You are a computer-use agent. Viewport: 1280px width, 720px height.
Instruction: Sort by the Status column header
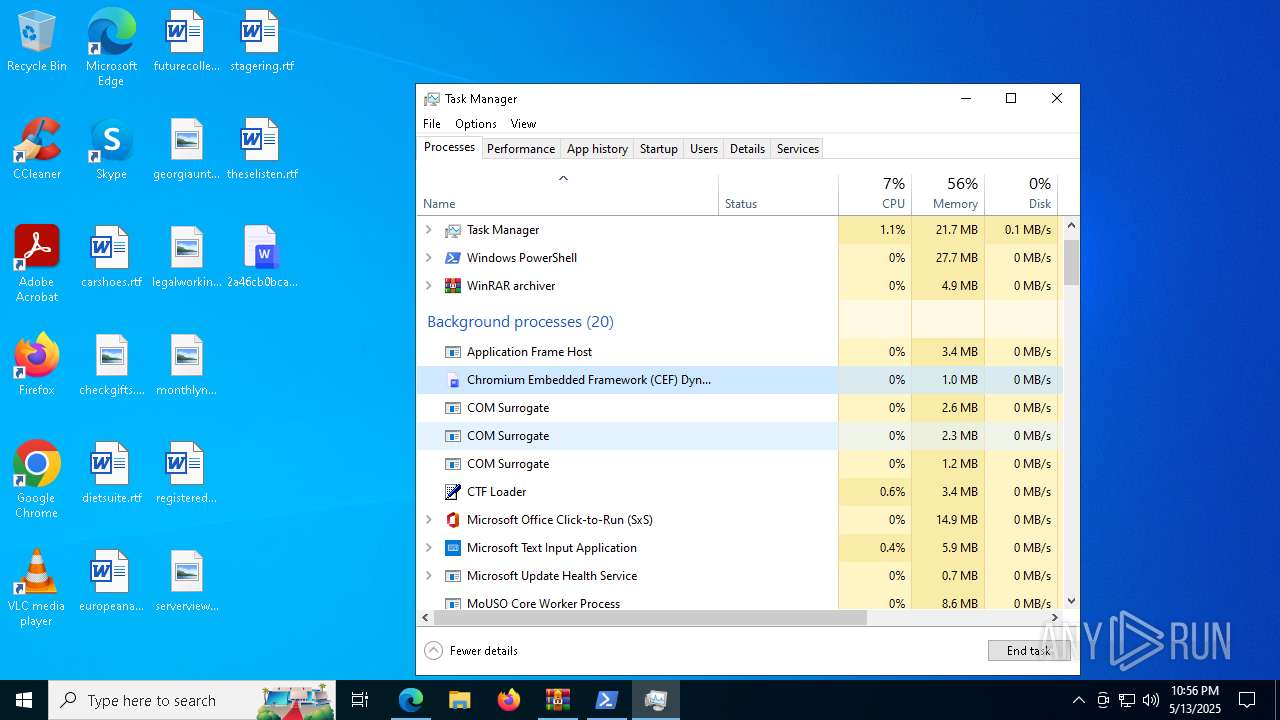(778, 194)
